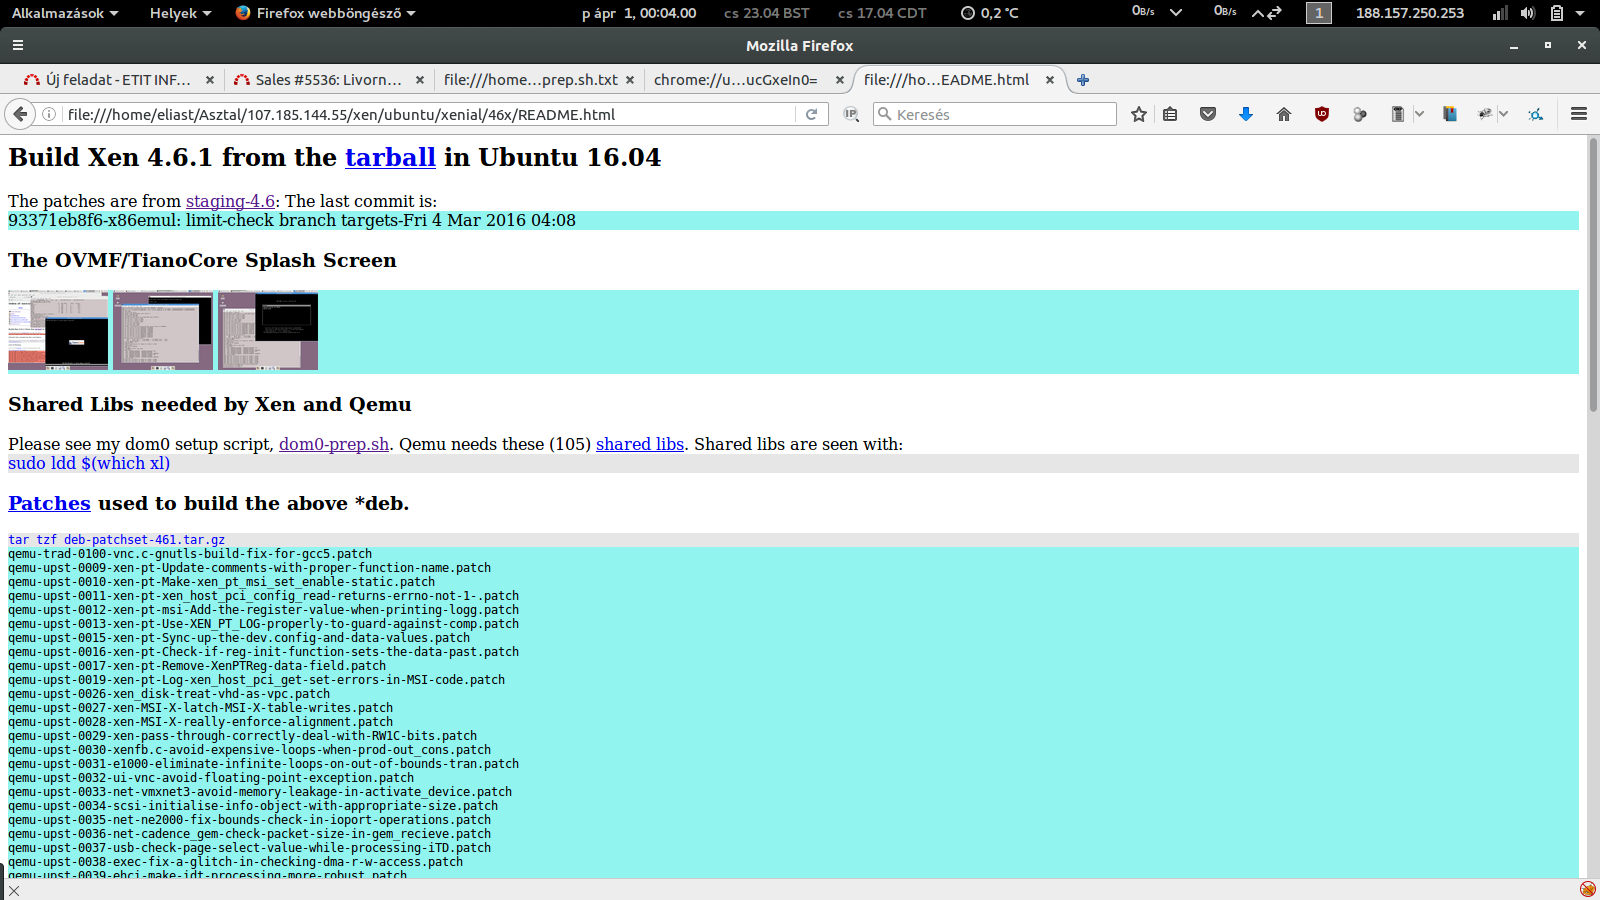Switch to the chrome://u...ucGxeIn0= tab

pos(736,80)
